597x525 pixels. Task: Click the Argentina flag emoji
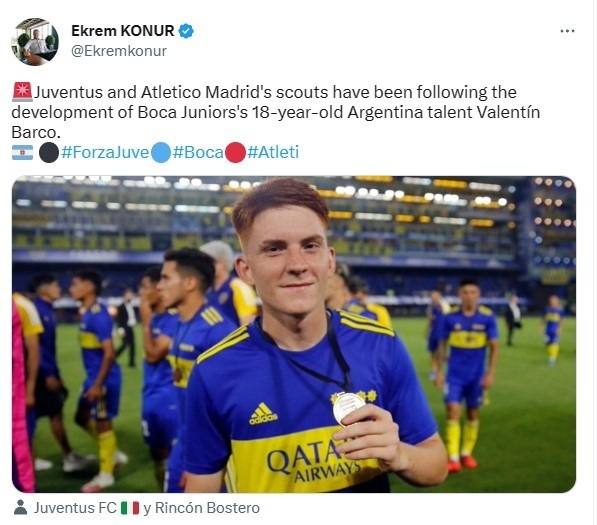click(22, 153)
